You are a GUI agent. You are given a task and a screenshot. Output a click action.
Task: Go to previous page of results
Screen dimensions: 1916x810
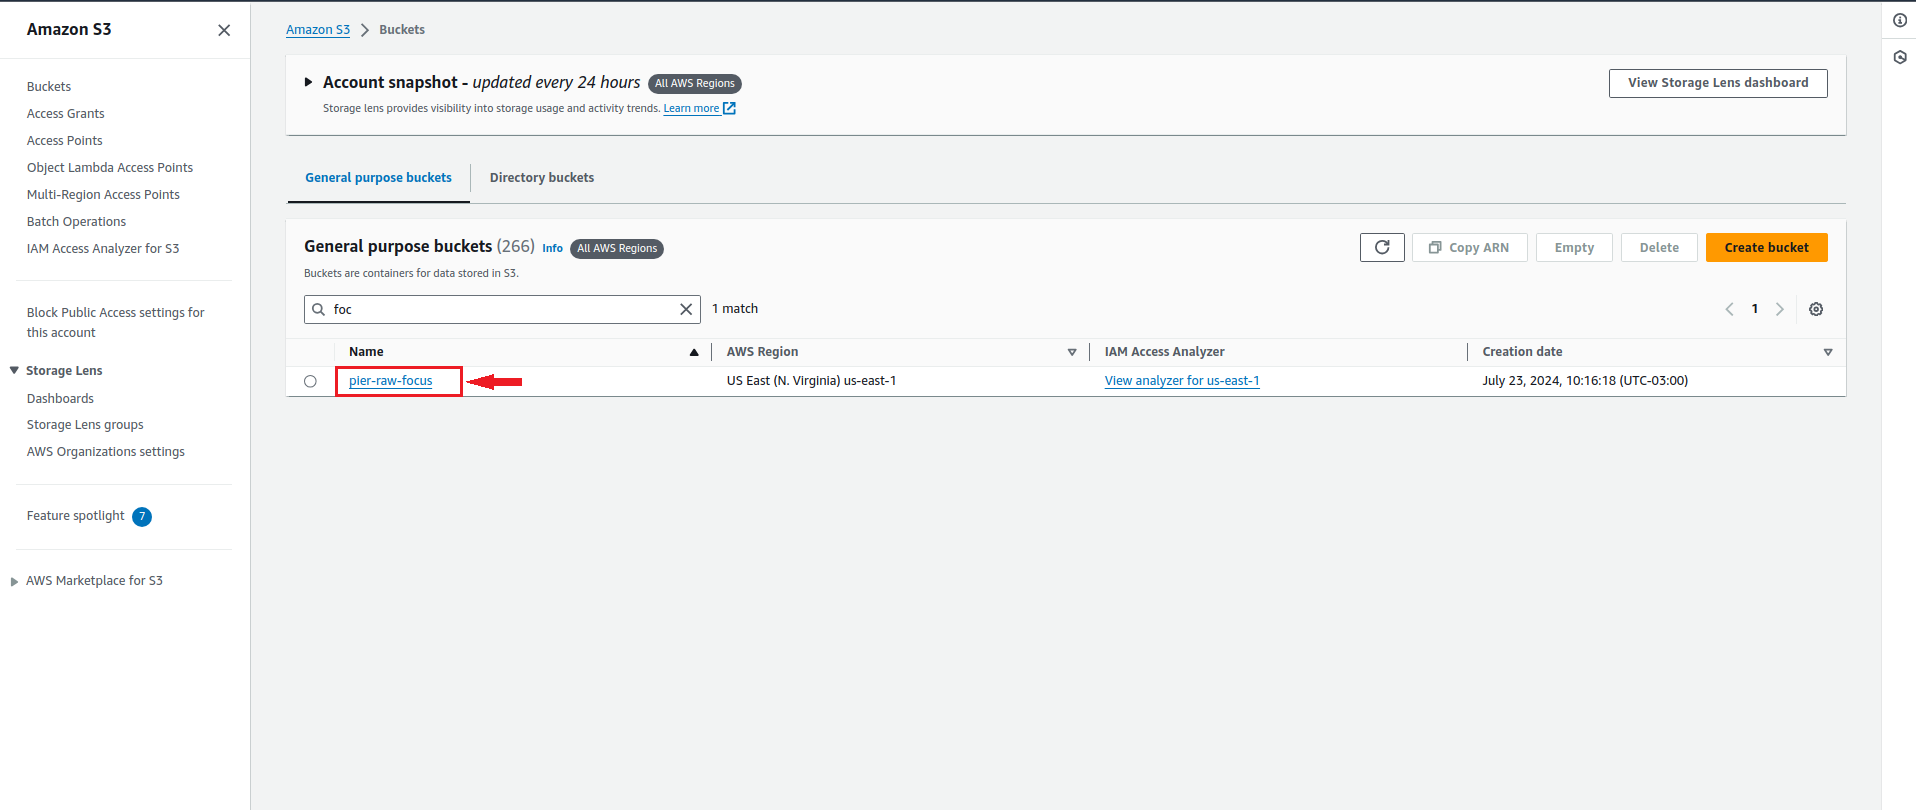(1729, 309)
